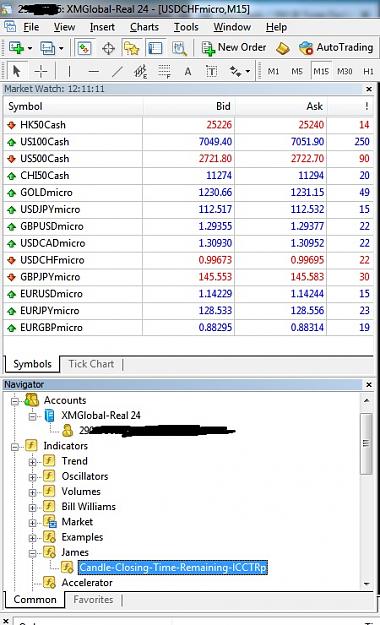Click the Bid column header
Image resolution: width=380 pixels, height=625 pixels.
coord(189,106)
